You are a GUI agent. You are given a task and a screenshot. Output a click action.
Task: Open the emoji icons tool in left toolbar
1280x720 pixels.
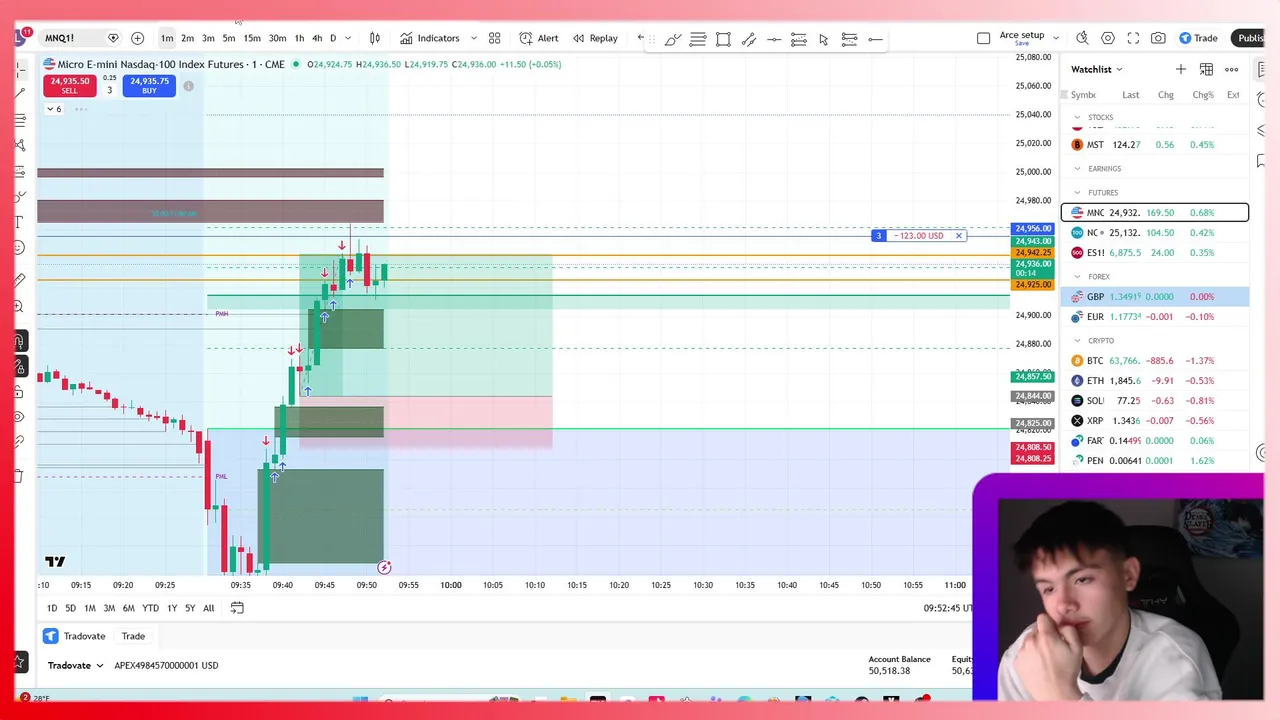(x=19, y=247)
